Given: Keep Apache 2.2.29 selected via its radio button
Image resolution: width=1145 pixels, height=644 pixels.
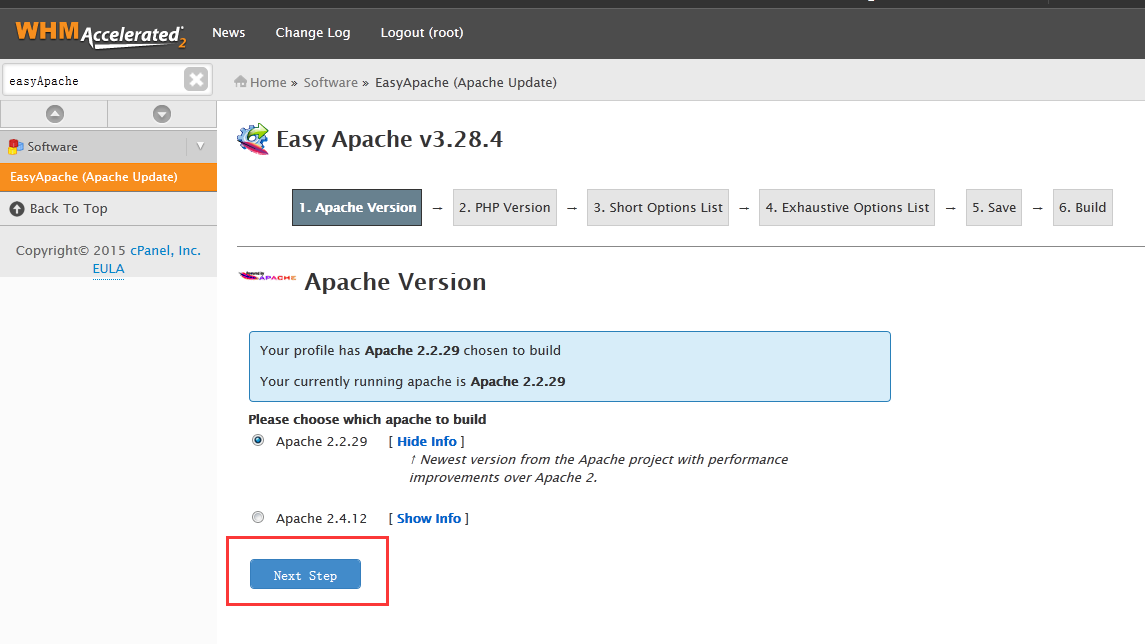Looking at the screenshot, I should (258, 440).
